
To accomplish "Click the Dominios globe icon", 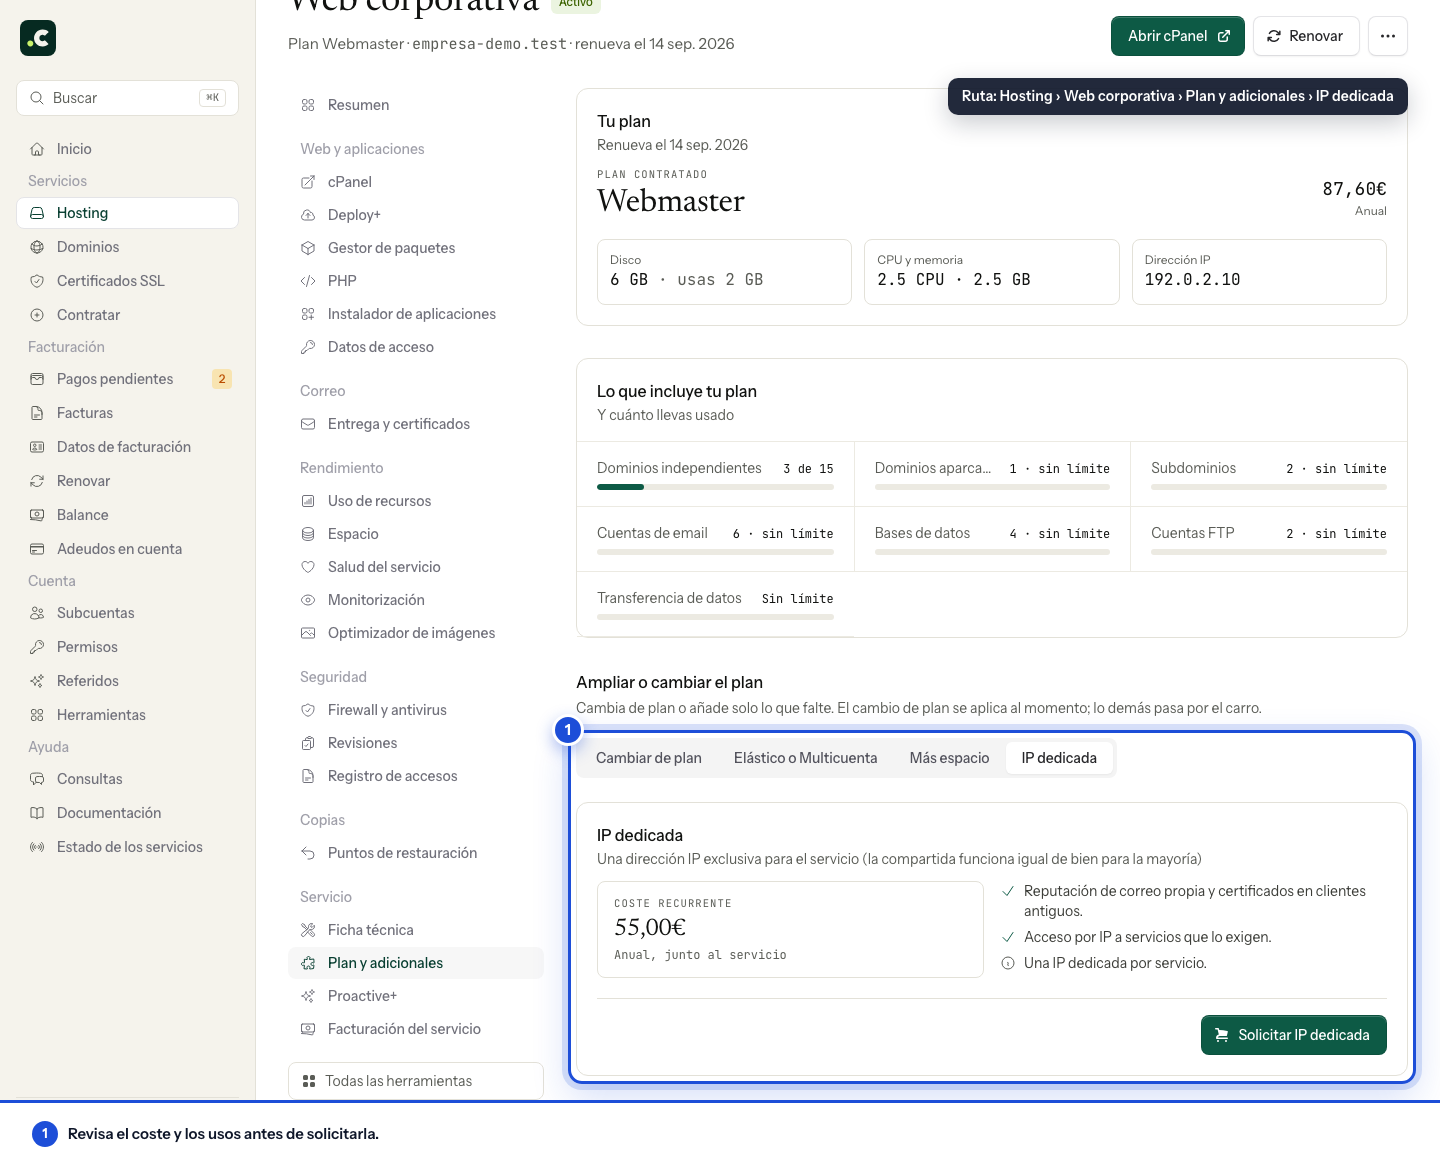I will pyautogui.click(x=37, y=247).
